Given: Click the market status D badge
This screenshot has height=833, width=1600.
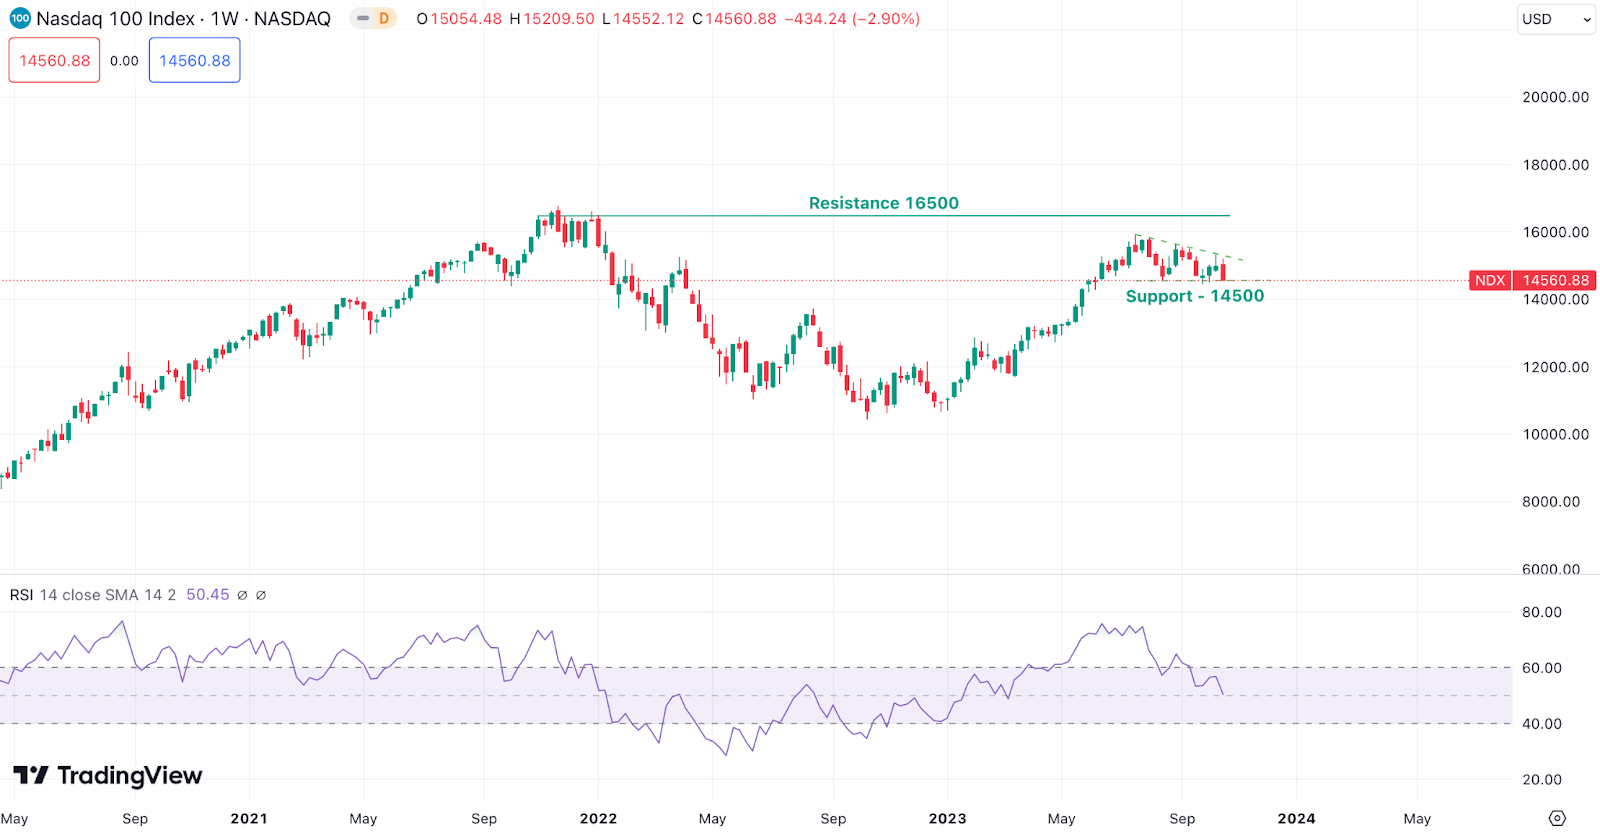Looking at the screenshot, I should pos(383,18).
